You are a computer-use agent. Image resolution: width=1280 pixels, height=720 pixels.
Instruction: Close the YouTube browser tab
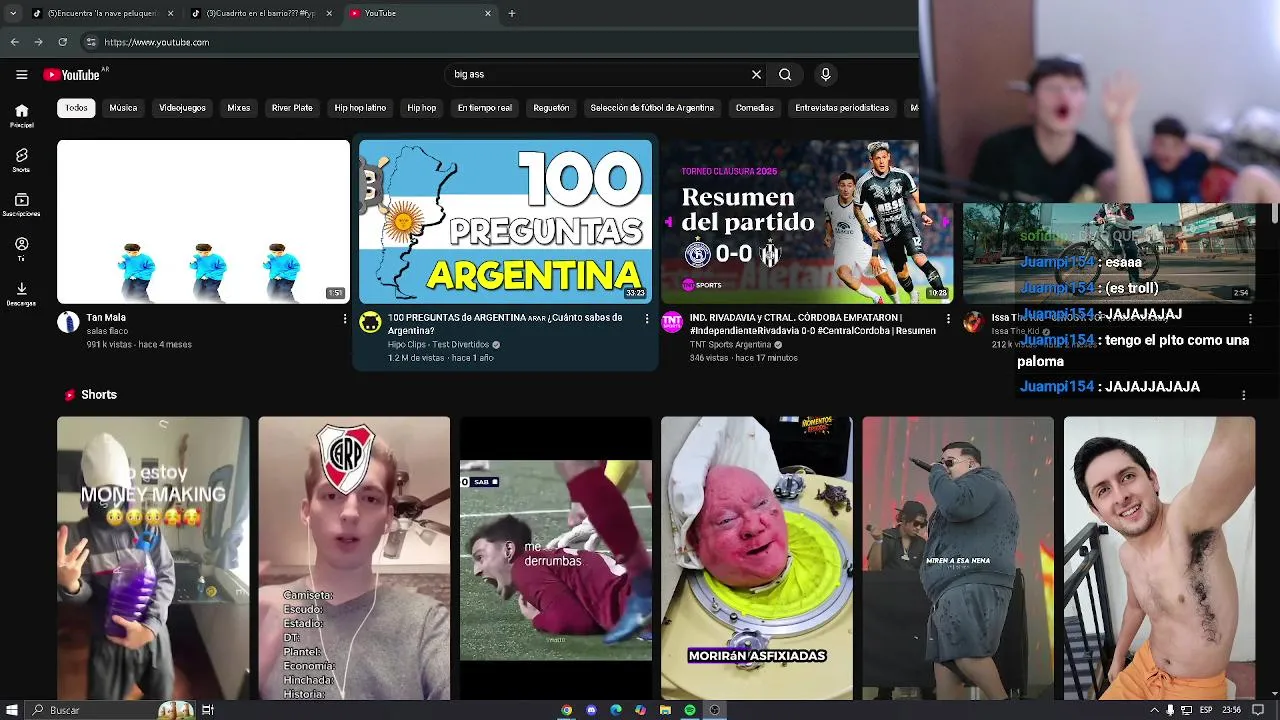[488, 13]
